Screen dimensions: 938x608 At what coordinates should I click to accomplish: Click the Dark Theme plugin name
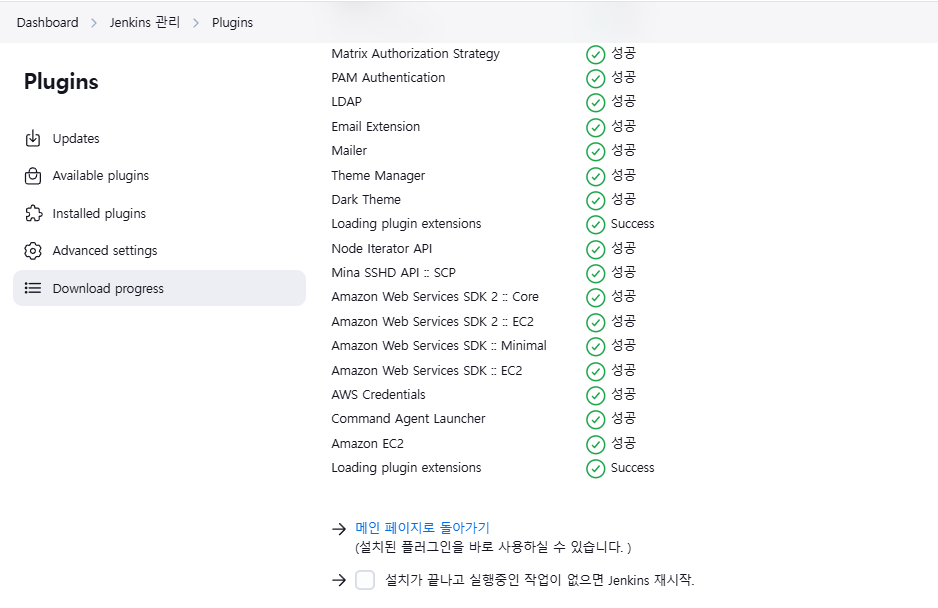pos(366,200)
